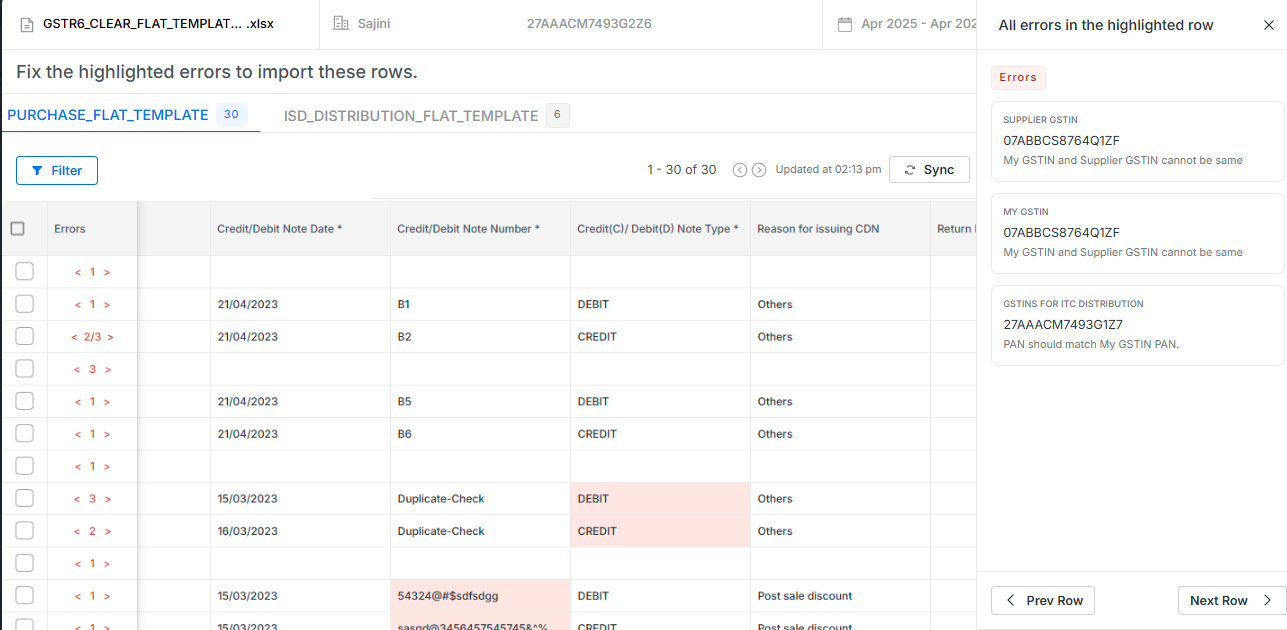This screenshot has height=630, width=1287.
Task: Click left error arrow in B2 row
Action: (74, 337)
